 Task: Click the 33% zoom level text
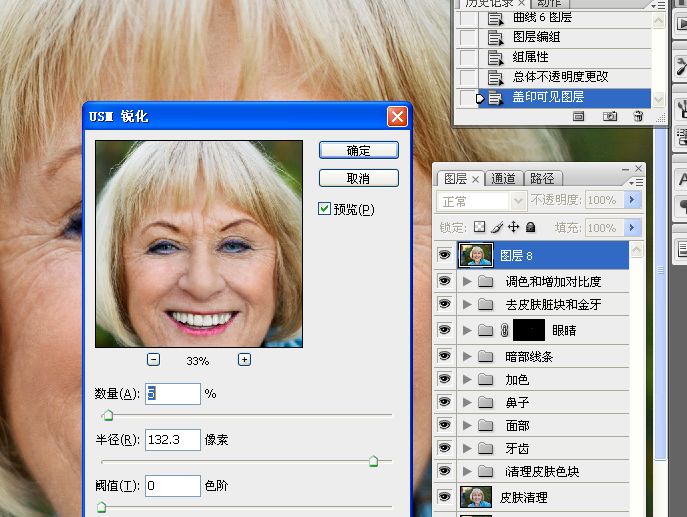click(x=197, y=361)
